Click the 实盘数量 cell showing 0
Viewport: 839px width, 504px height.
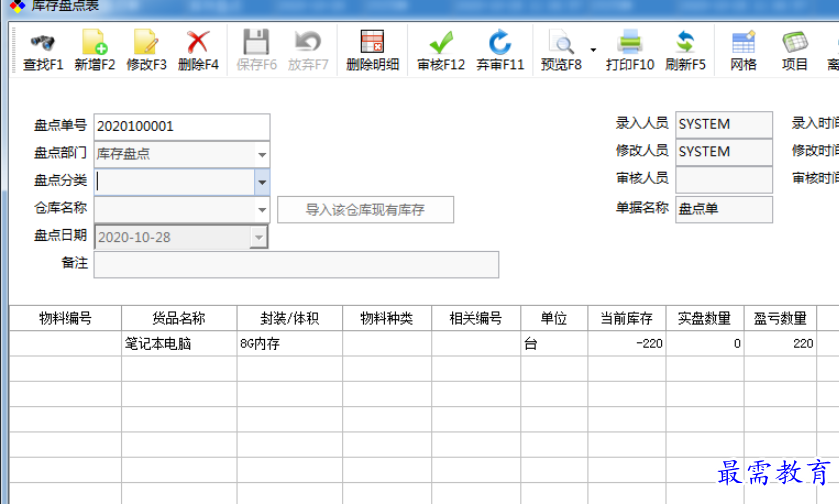pos(705,343)
